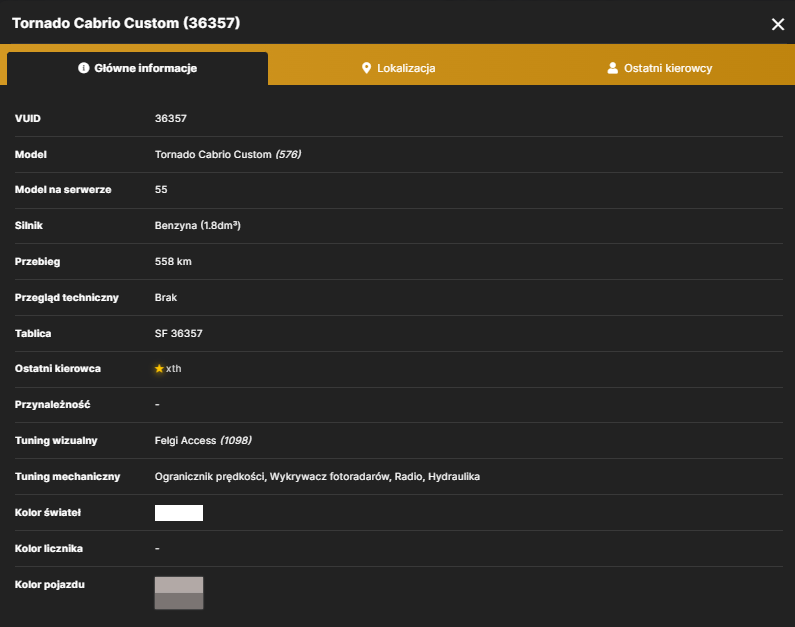The width and height of the screenshot is (795, 627).
Task: Click the model value Tornado Cabrio Custom
Action: click(213, 154)
